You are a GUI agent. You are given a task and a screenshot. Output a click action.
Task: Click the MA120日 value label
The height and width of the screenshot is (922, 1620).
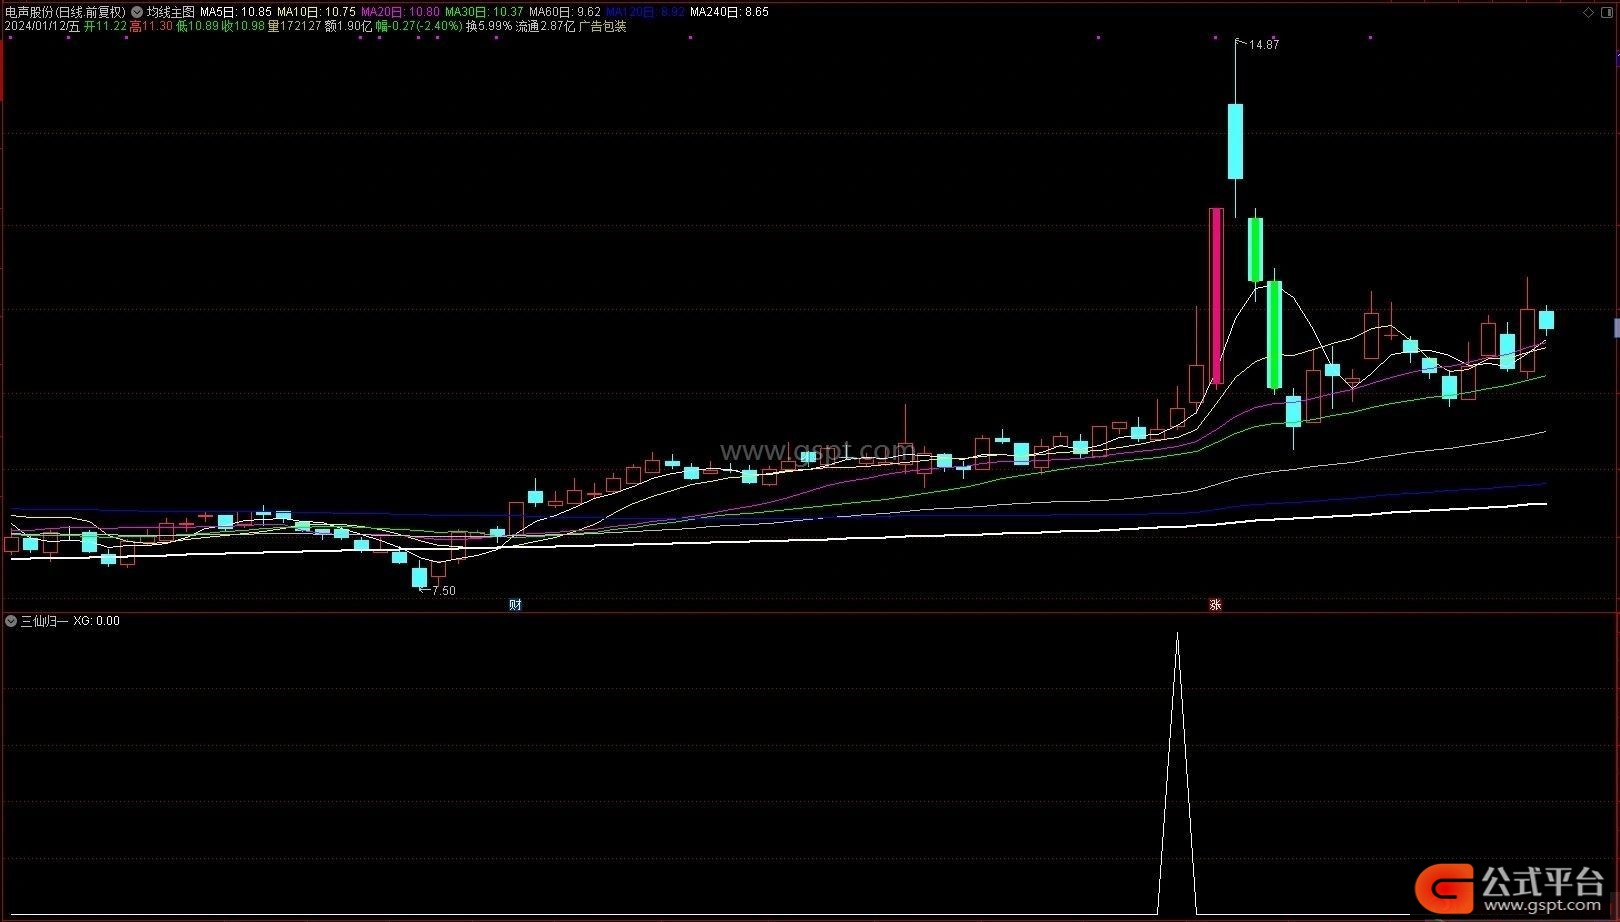point(645,12)
